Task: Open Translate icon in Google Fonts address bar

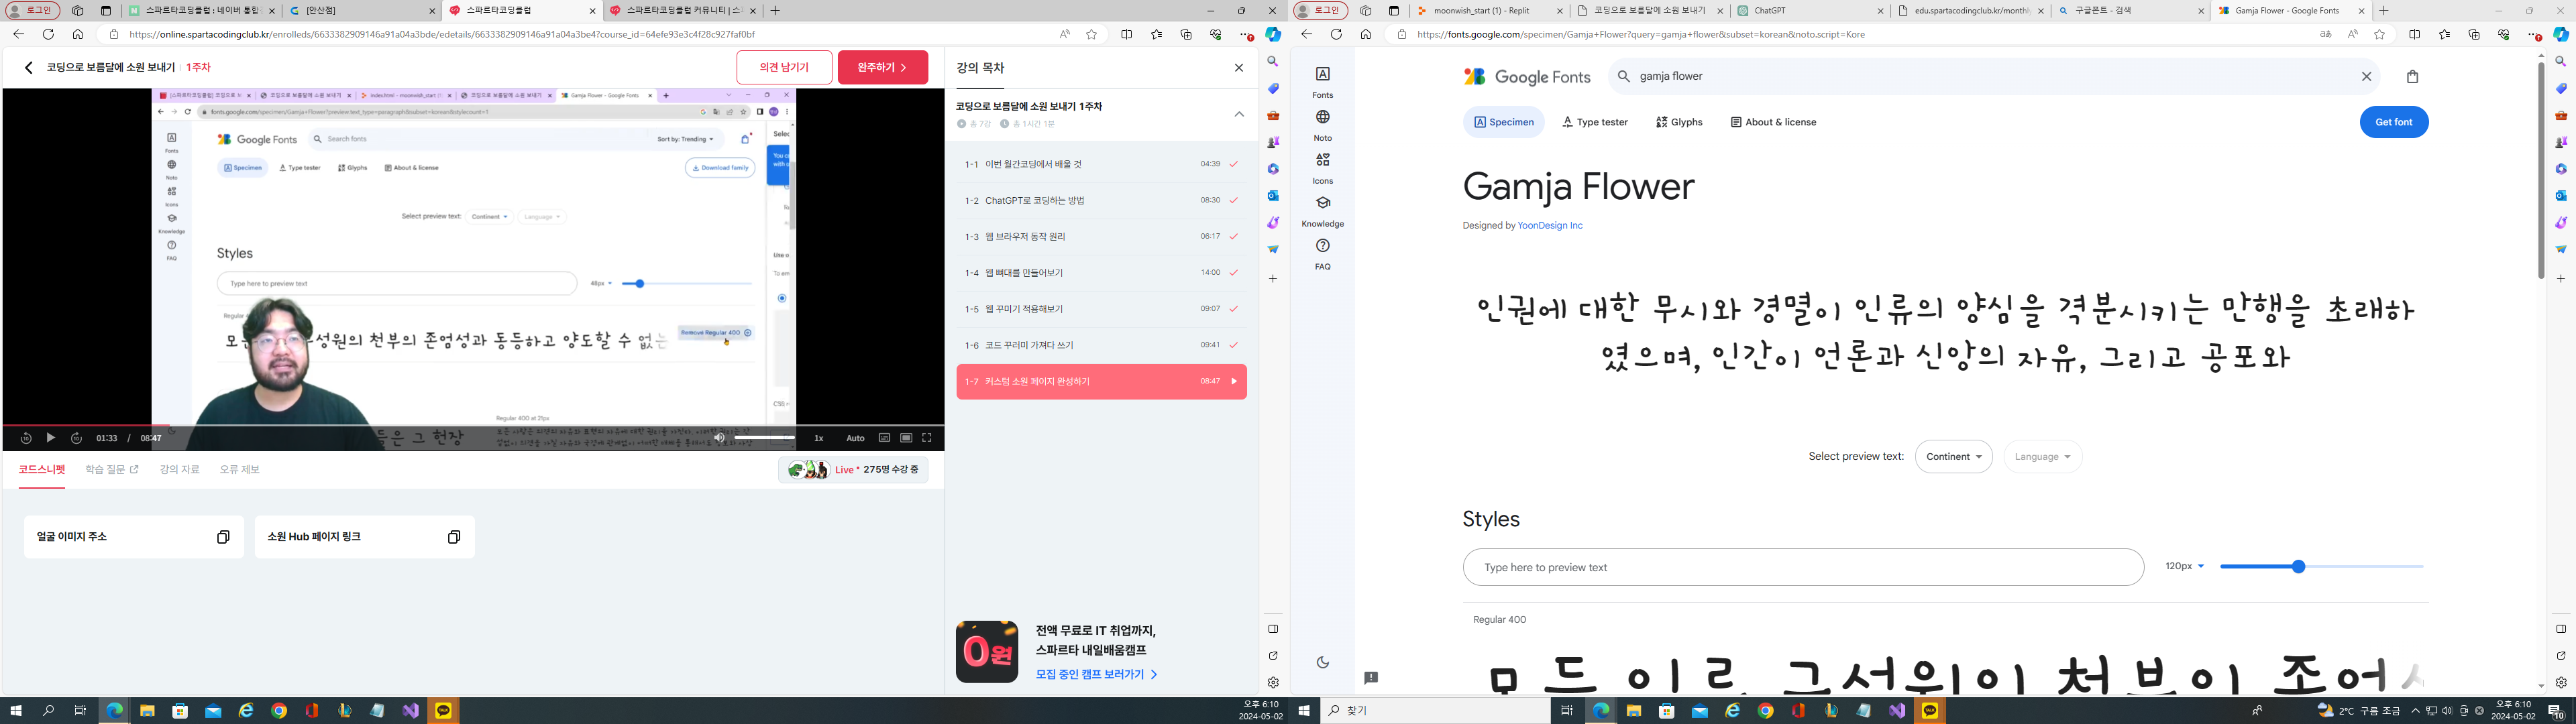Action: 2325,34
